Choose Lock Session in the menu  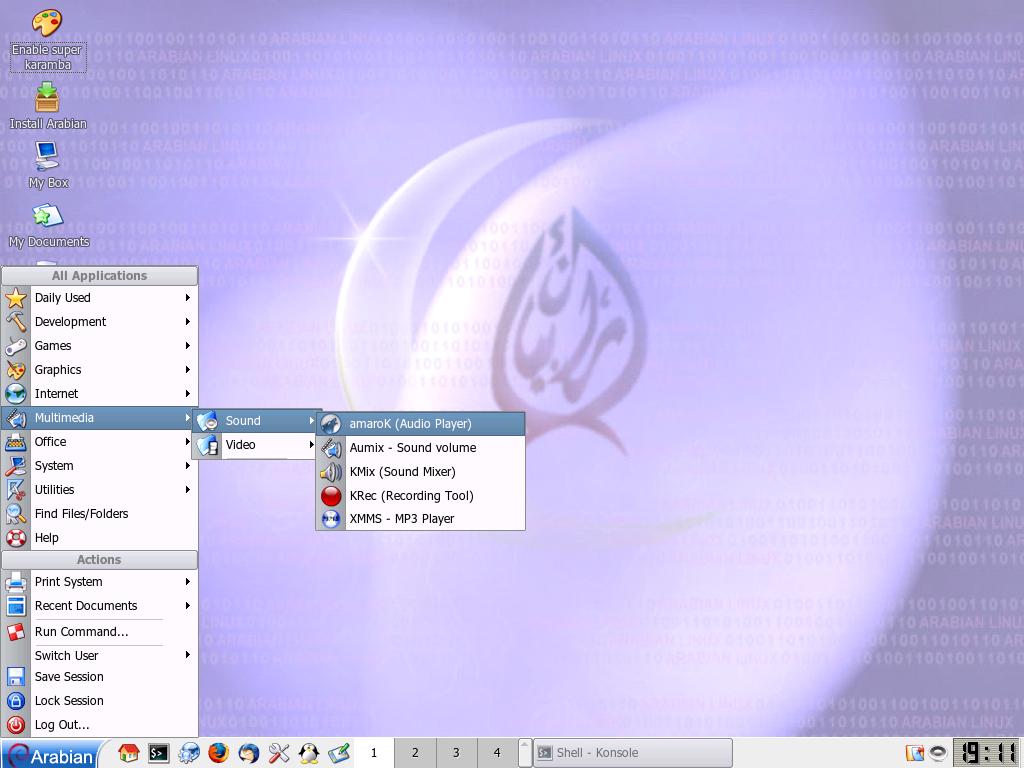coord(99,701)
